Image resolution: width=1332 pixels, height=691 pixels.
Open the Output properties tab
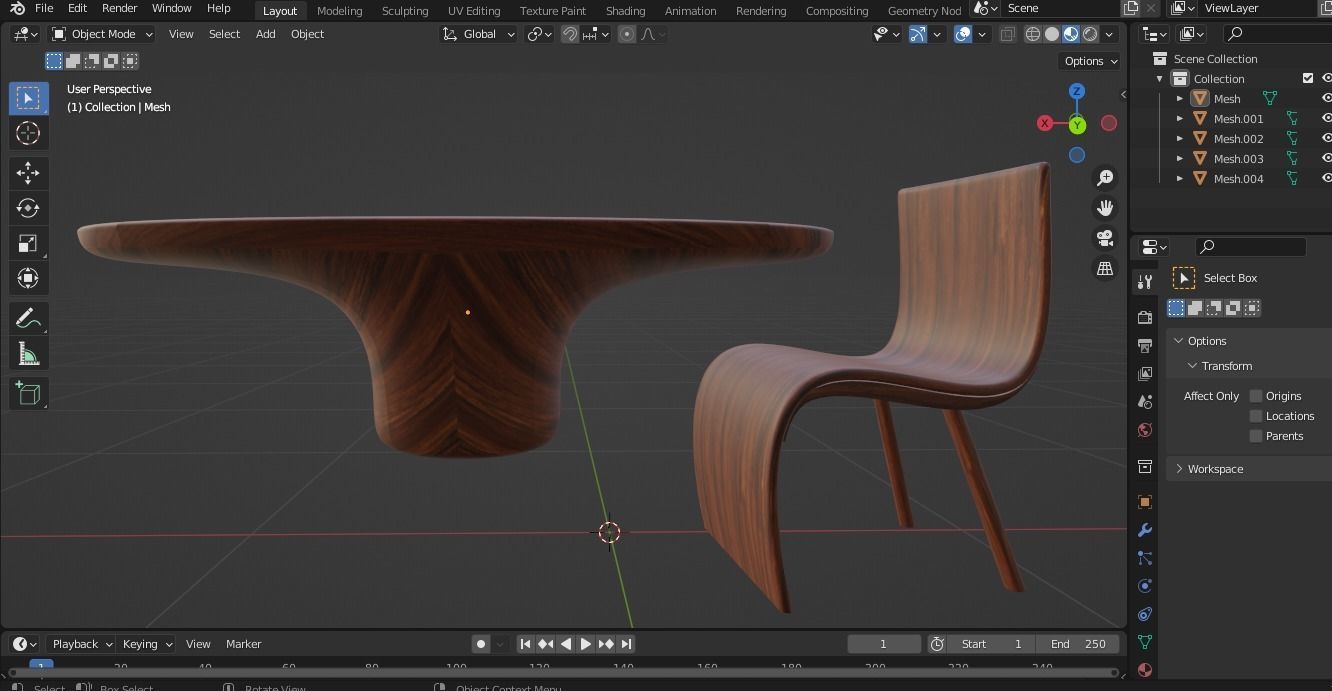1145,345
